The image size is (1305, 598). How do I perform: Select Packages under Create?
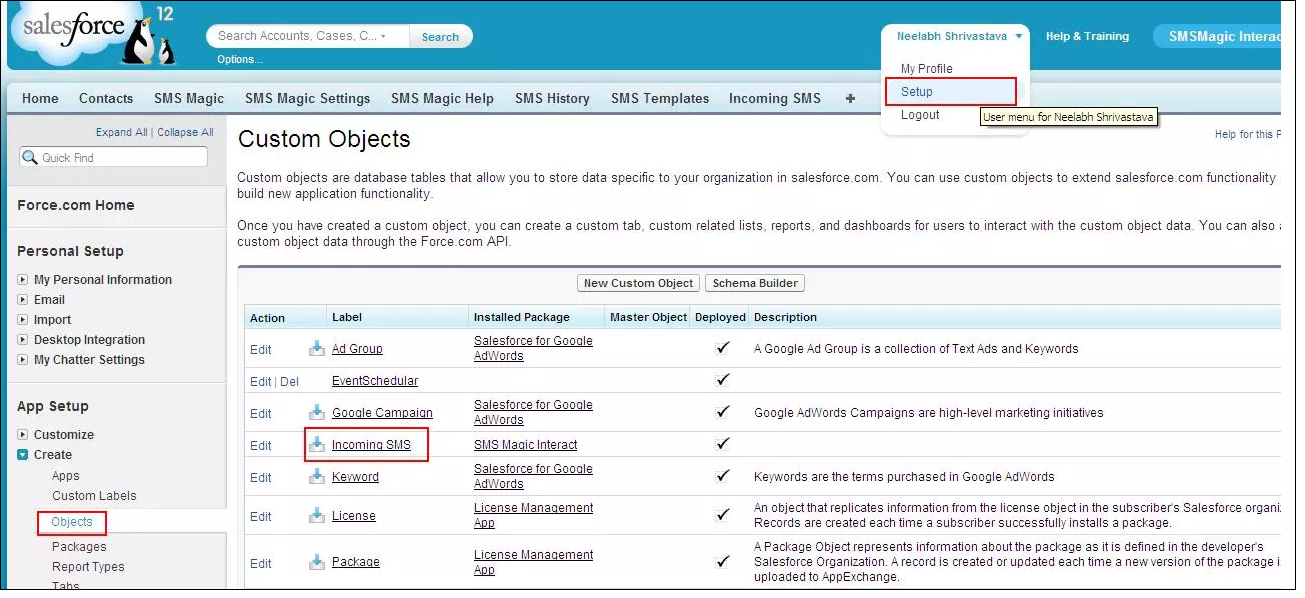[x=79, y=547]
